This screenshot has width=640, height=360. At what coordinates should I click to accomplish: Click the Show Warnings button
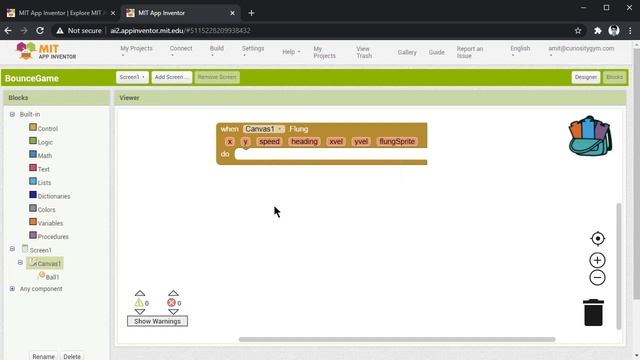157,321
